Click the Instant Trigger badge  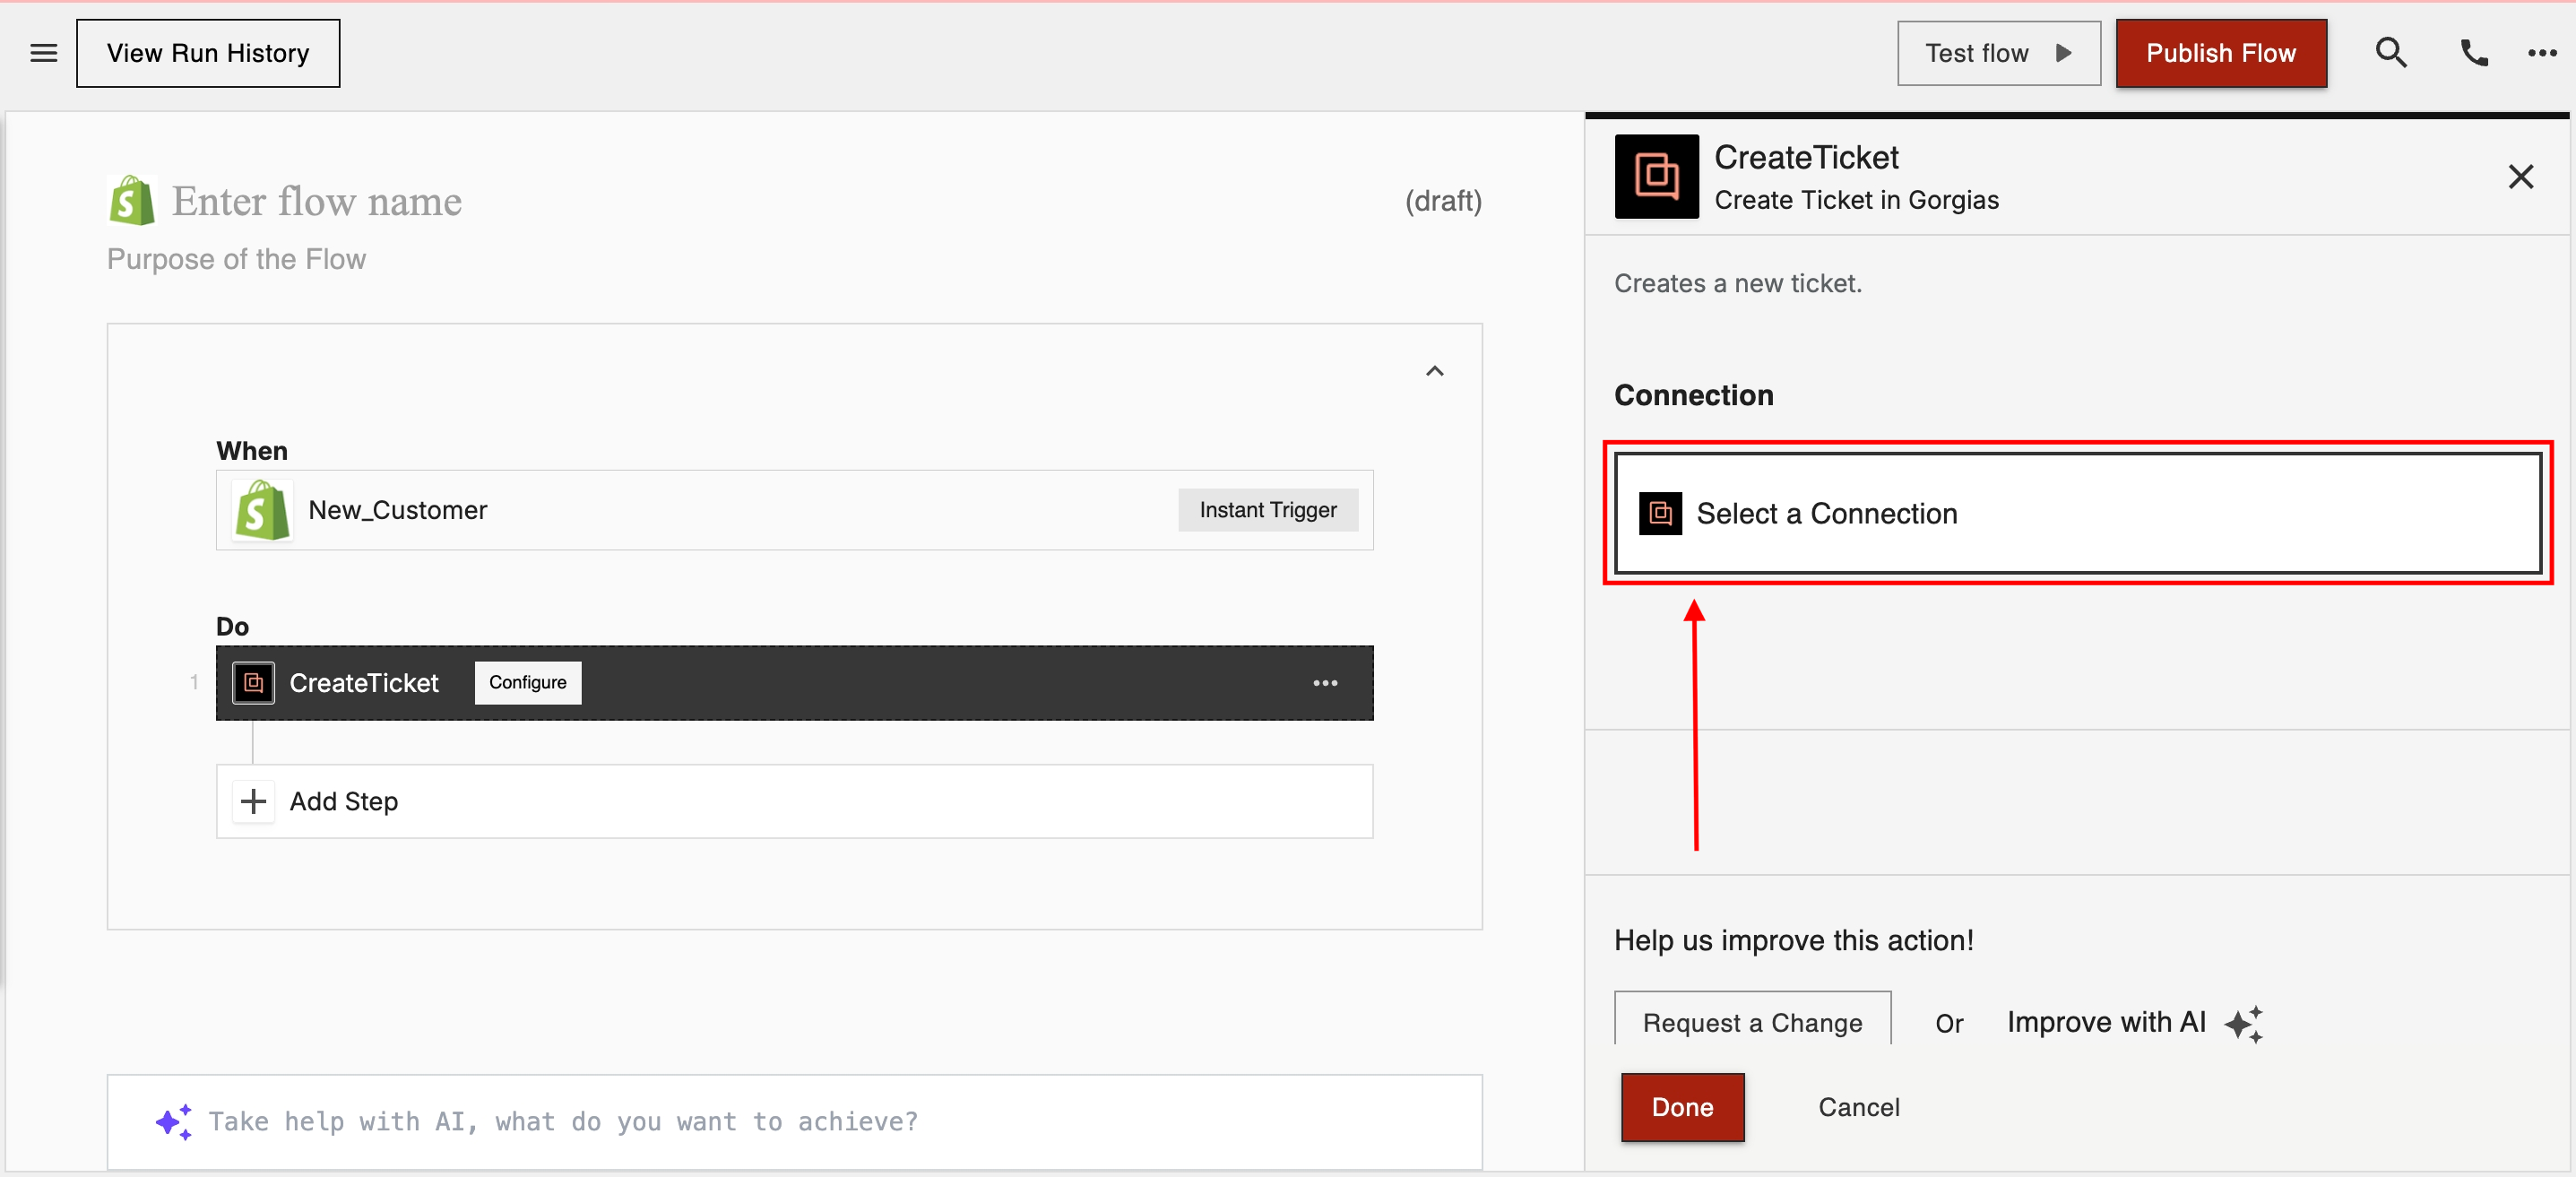point(1267,510)
